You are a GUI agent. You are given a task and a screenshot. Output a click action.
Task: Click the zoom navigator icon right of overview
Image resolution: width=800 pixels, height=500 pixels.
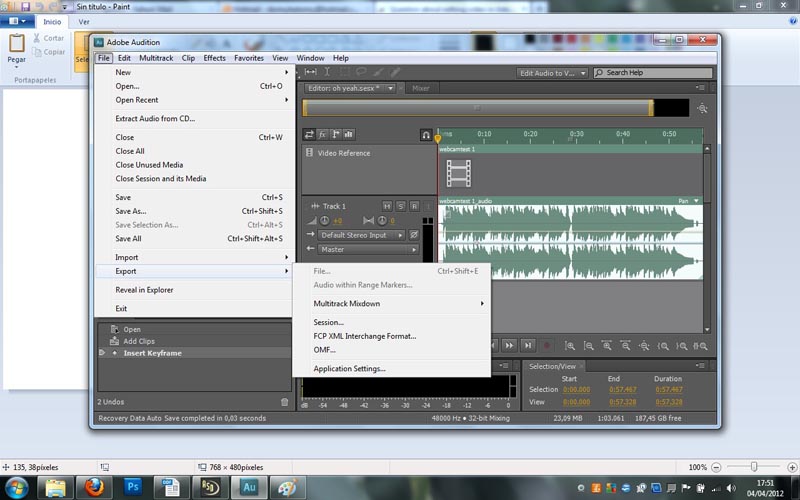pyautogui.click(x=703, y=109)
